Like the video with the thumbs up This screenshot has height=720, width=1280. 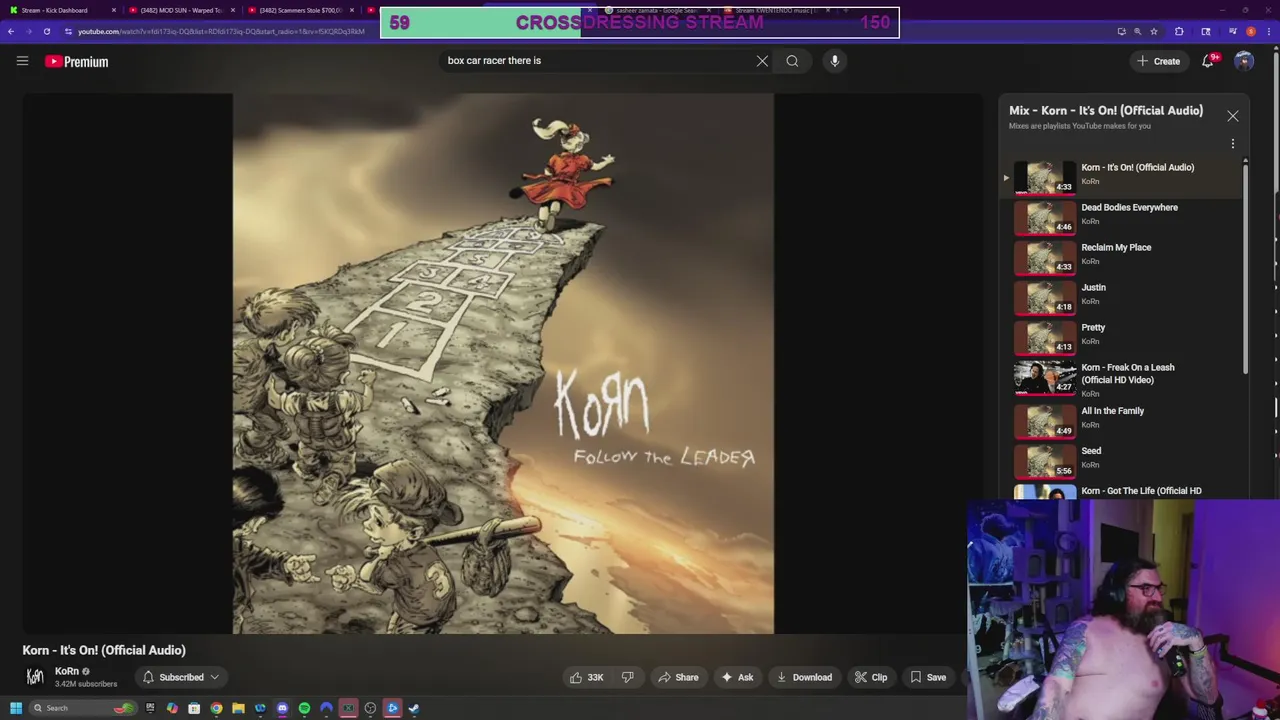click(587, 677)
